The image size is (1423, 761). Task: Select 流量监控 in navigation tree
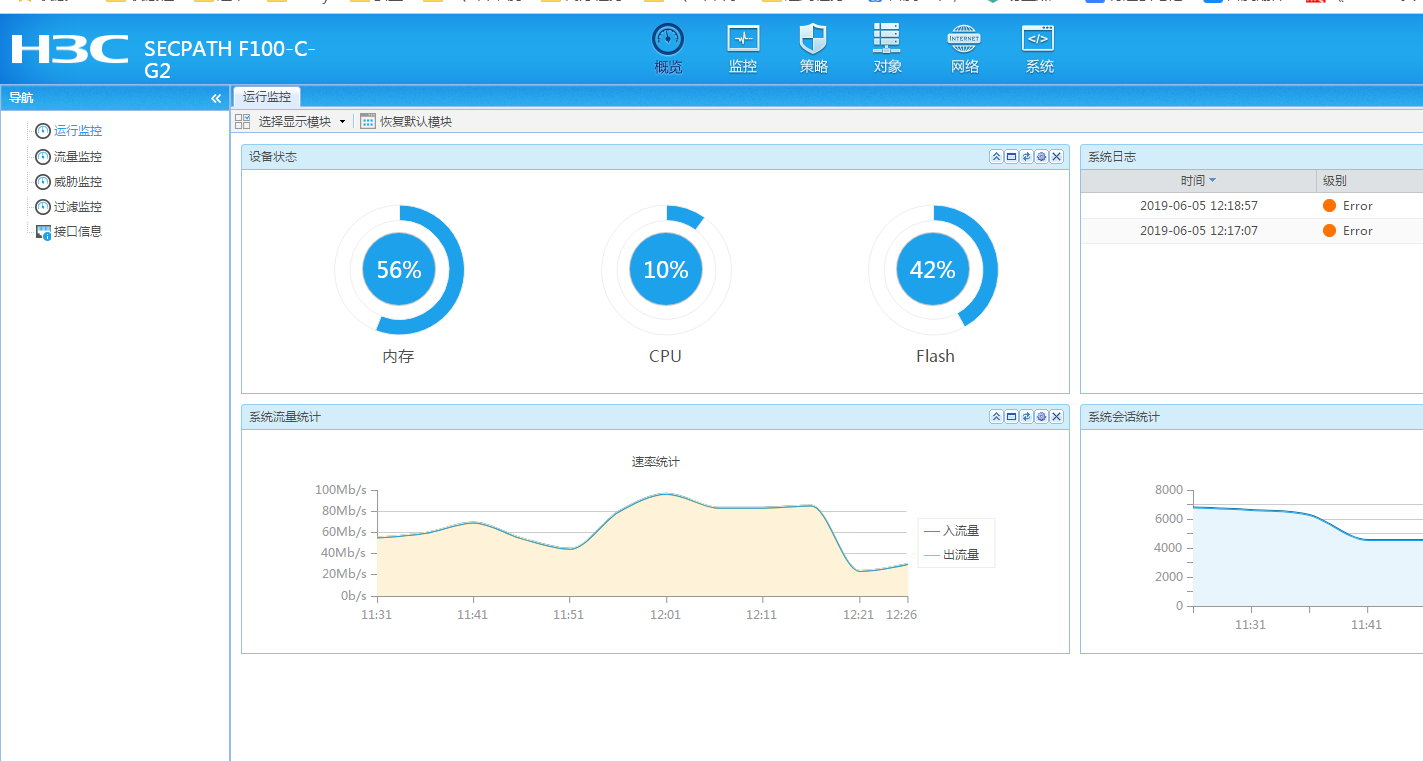77,157
